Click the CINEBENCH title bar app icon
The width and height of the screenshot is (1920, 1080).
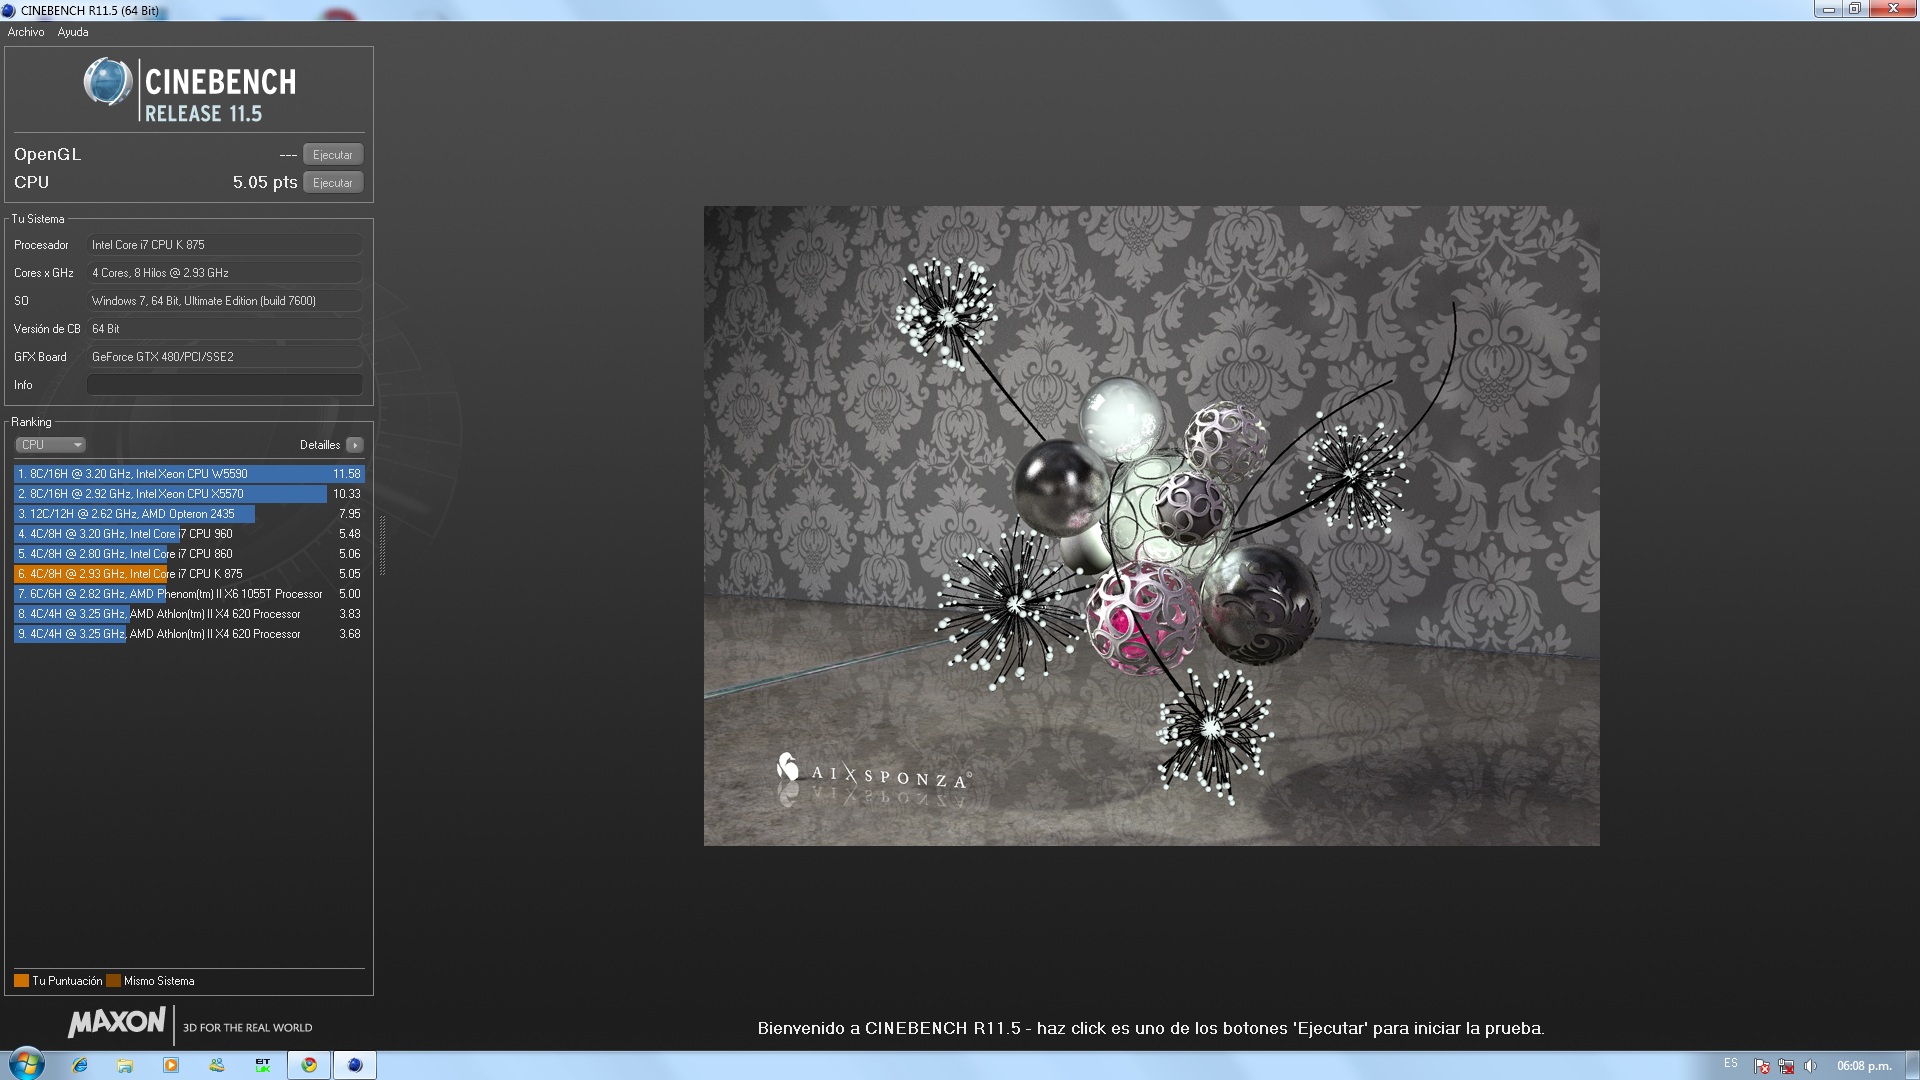click(9, 11)
